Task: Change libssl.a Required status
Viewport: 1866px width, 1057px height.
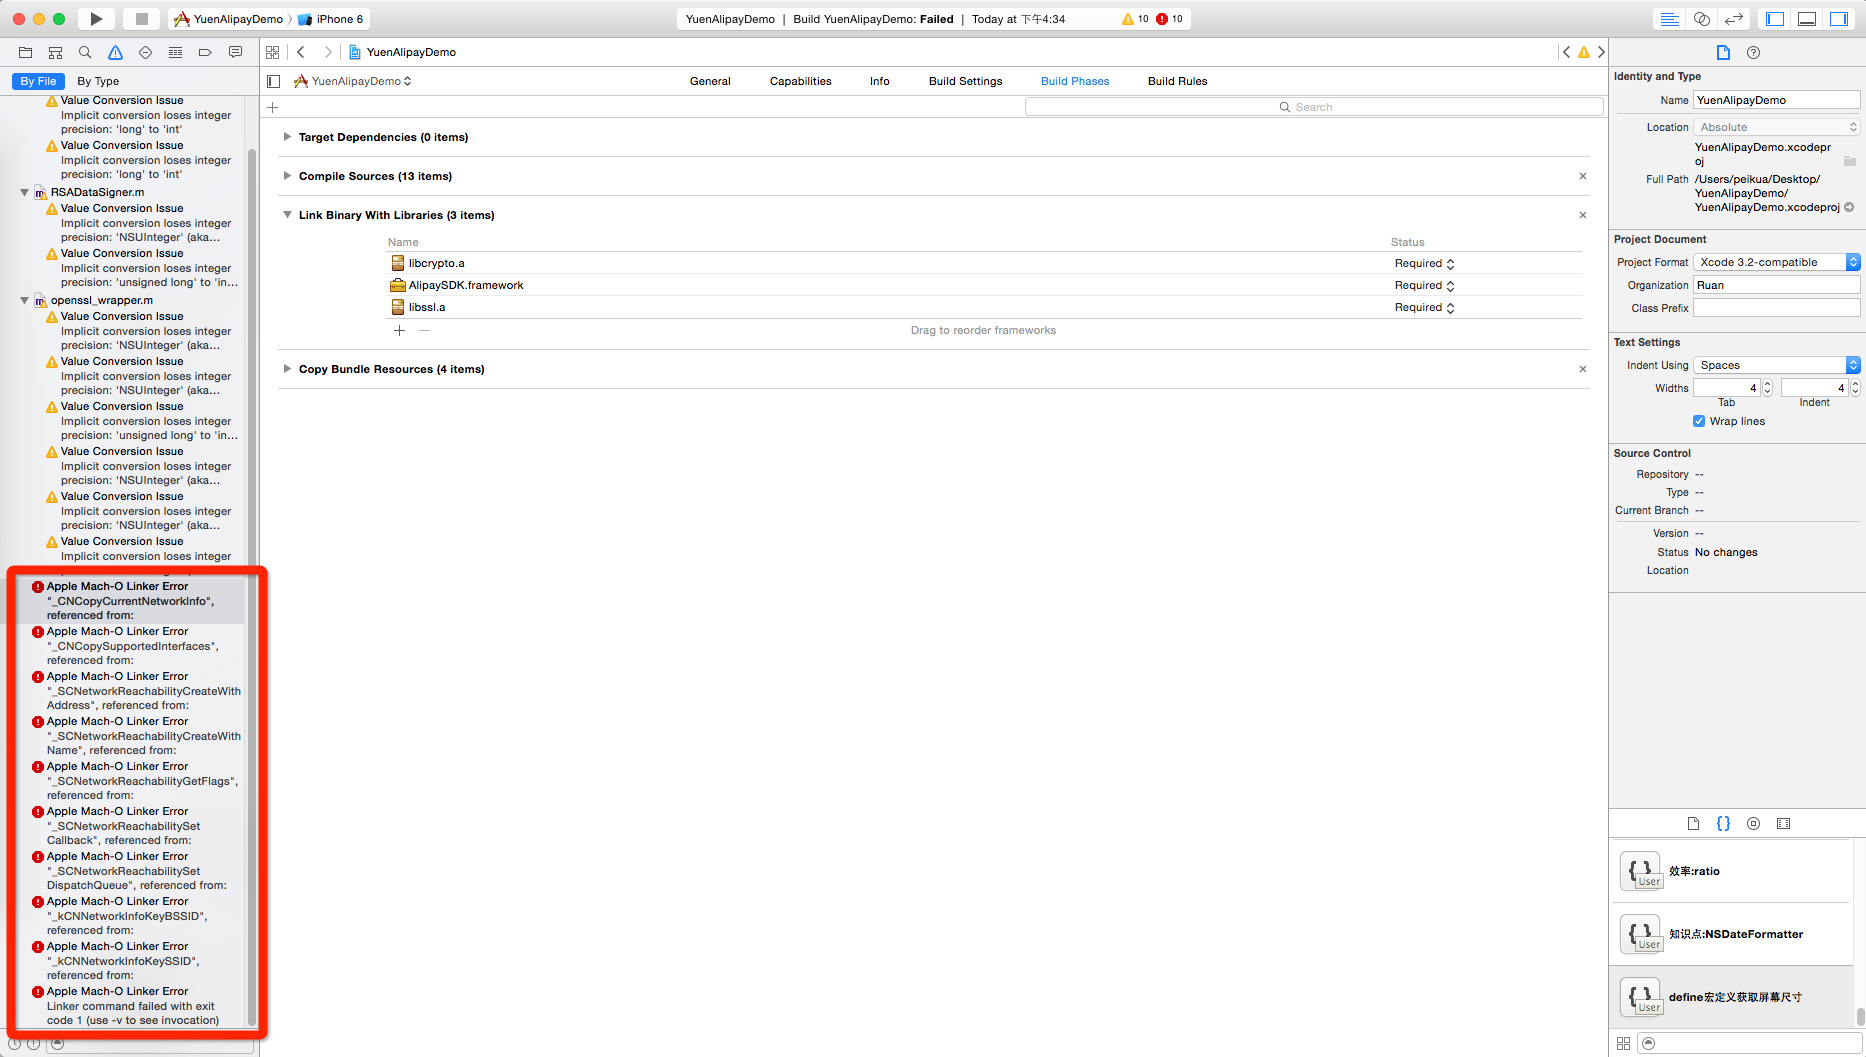Action: click(x=1424, y=307)
